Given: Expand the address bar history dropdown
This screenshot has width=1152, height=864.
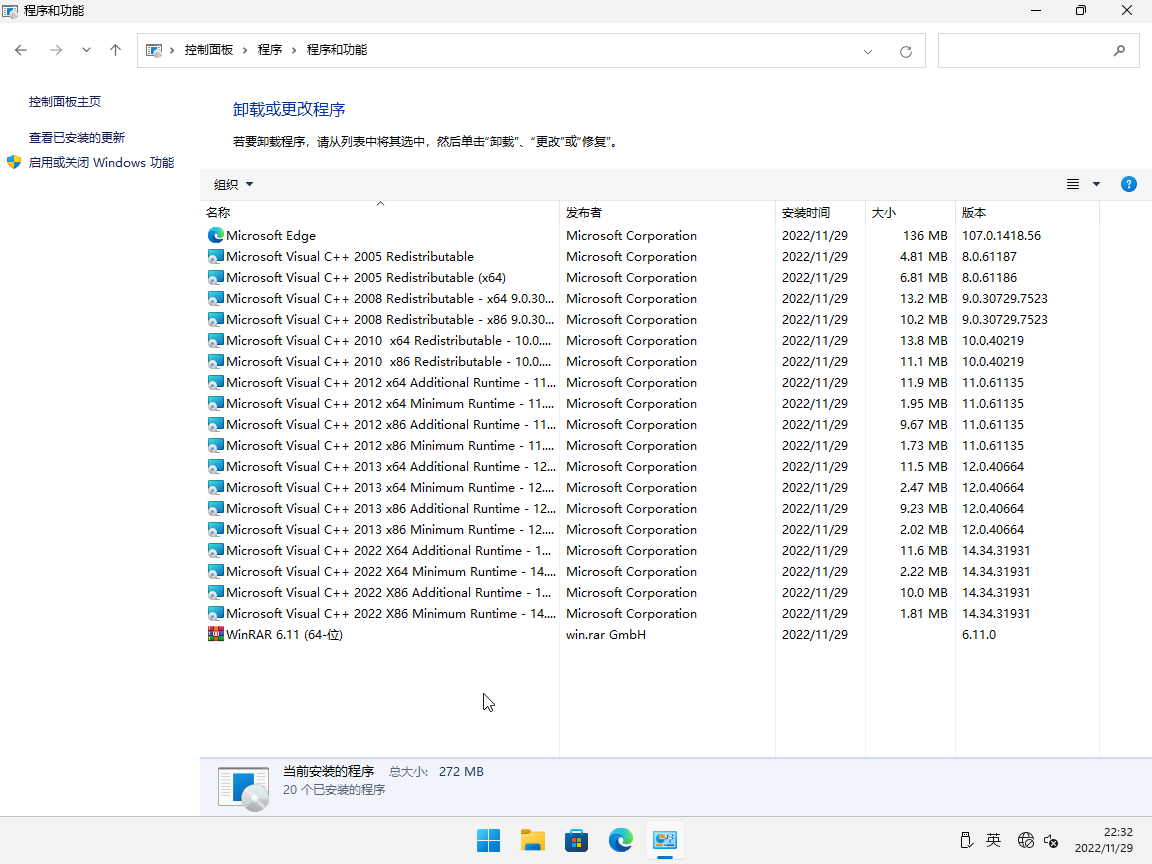Looking at the screenshot, I should coord(868,51).
